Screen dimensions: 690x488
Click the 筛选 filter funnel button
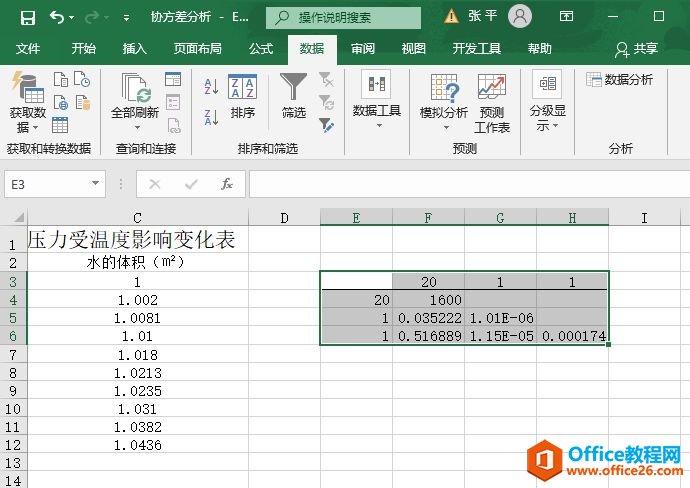[x=294, y=96]
